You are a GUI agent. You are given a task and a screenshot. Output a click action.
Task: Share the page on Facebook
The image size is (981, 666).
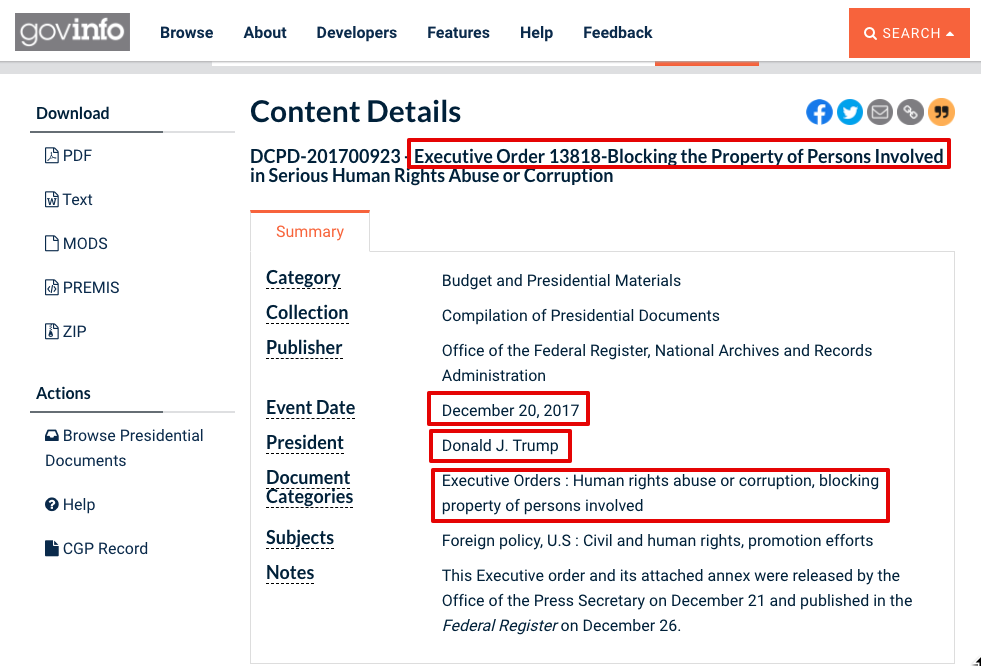(819, 113)
